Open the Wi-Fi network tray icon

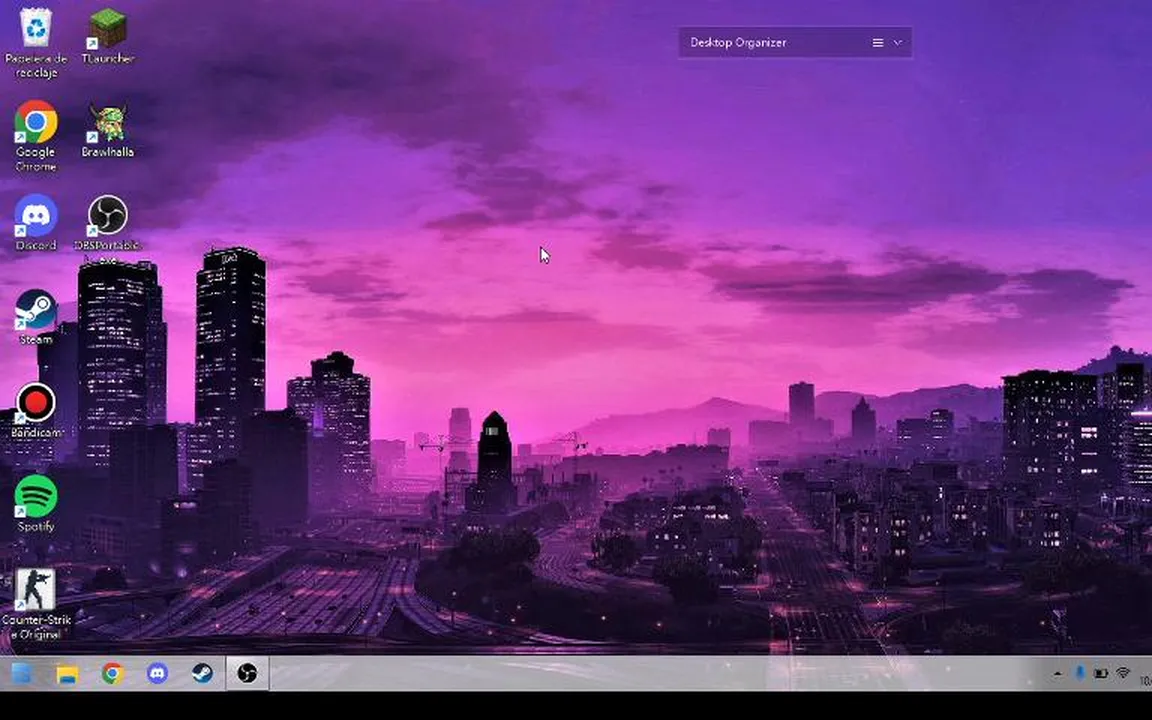coord(1123,673)
